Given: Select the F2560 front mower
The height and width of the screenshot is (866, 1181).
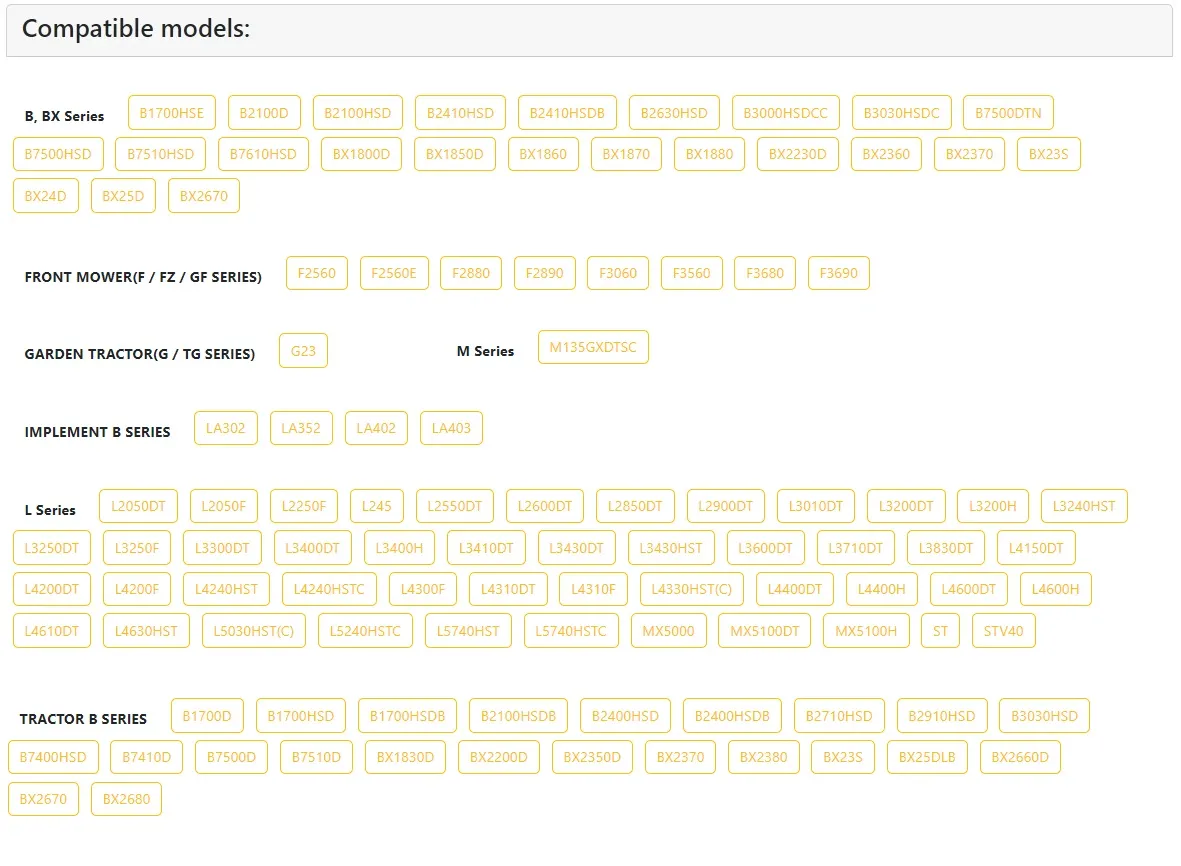Looking at the screenshot, I should [317, 273].
